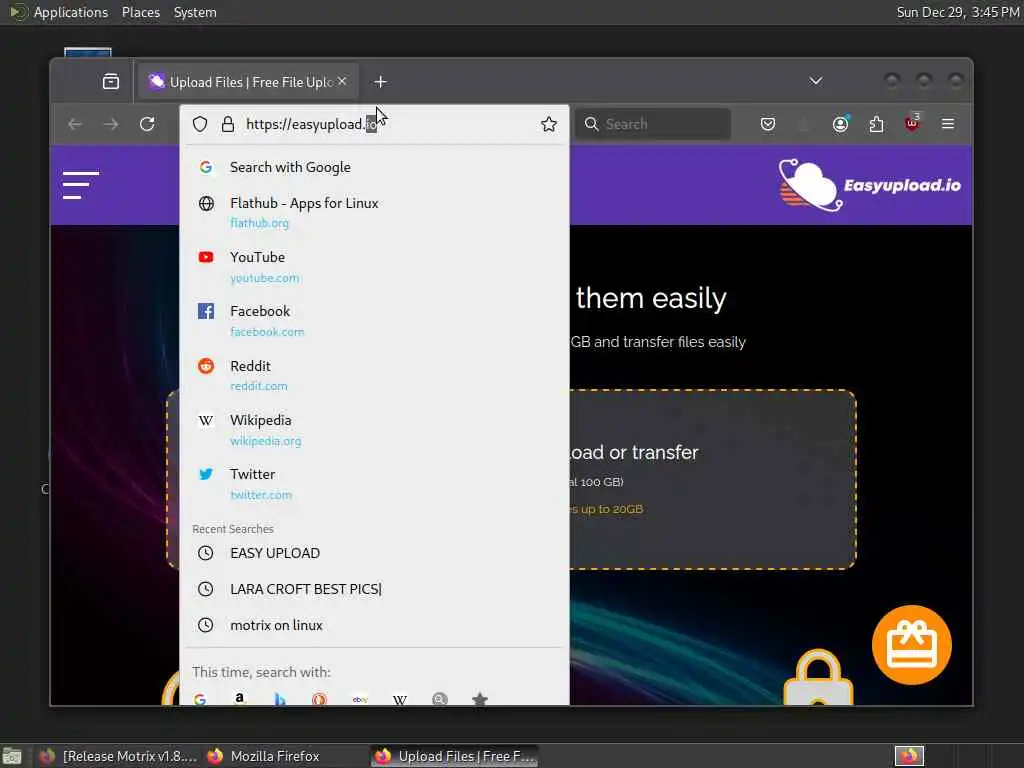This screenshot has width=1024, height=768.
Task: Click the workspace switcher Firefox thumbnail
Action: pyautogui.click(x=909, y=756)
